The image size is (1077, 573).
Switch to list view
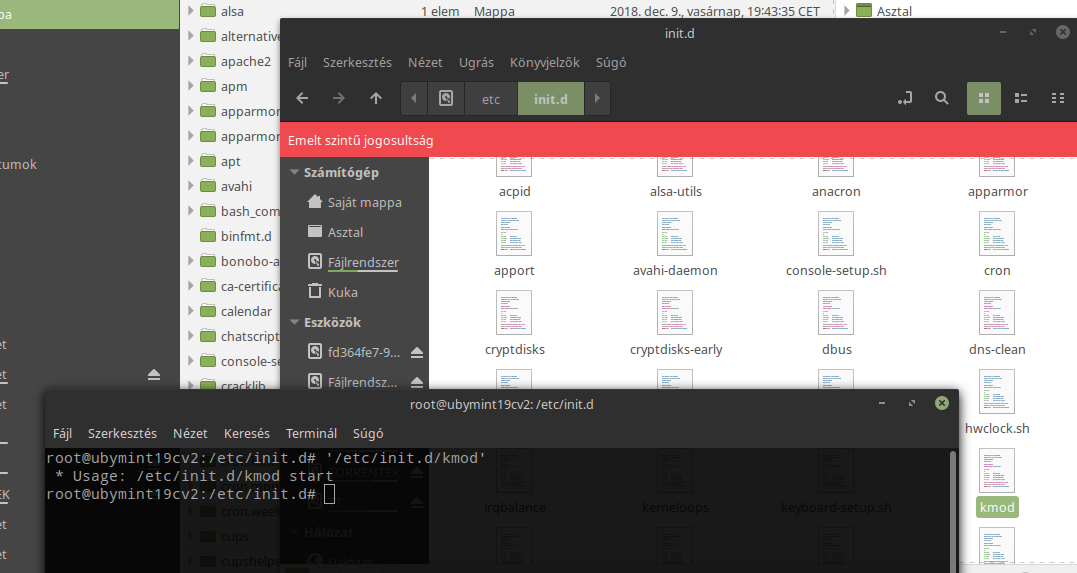click(x=1021, y=98)
